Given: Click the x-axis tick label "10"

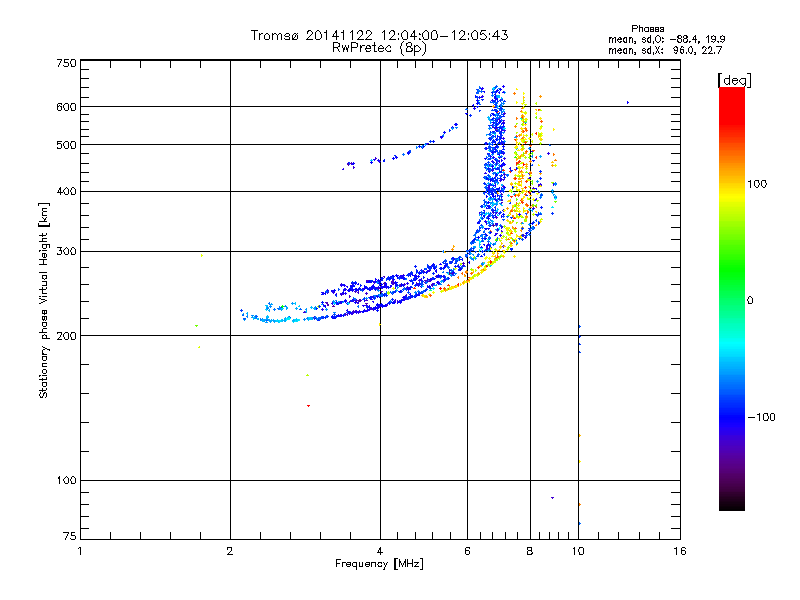Looking at the screenshot, I should coord(578,552).
